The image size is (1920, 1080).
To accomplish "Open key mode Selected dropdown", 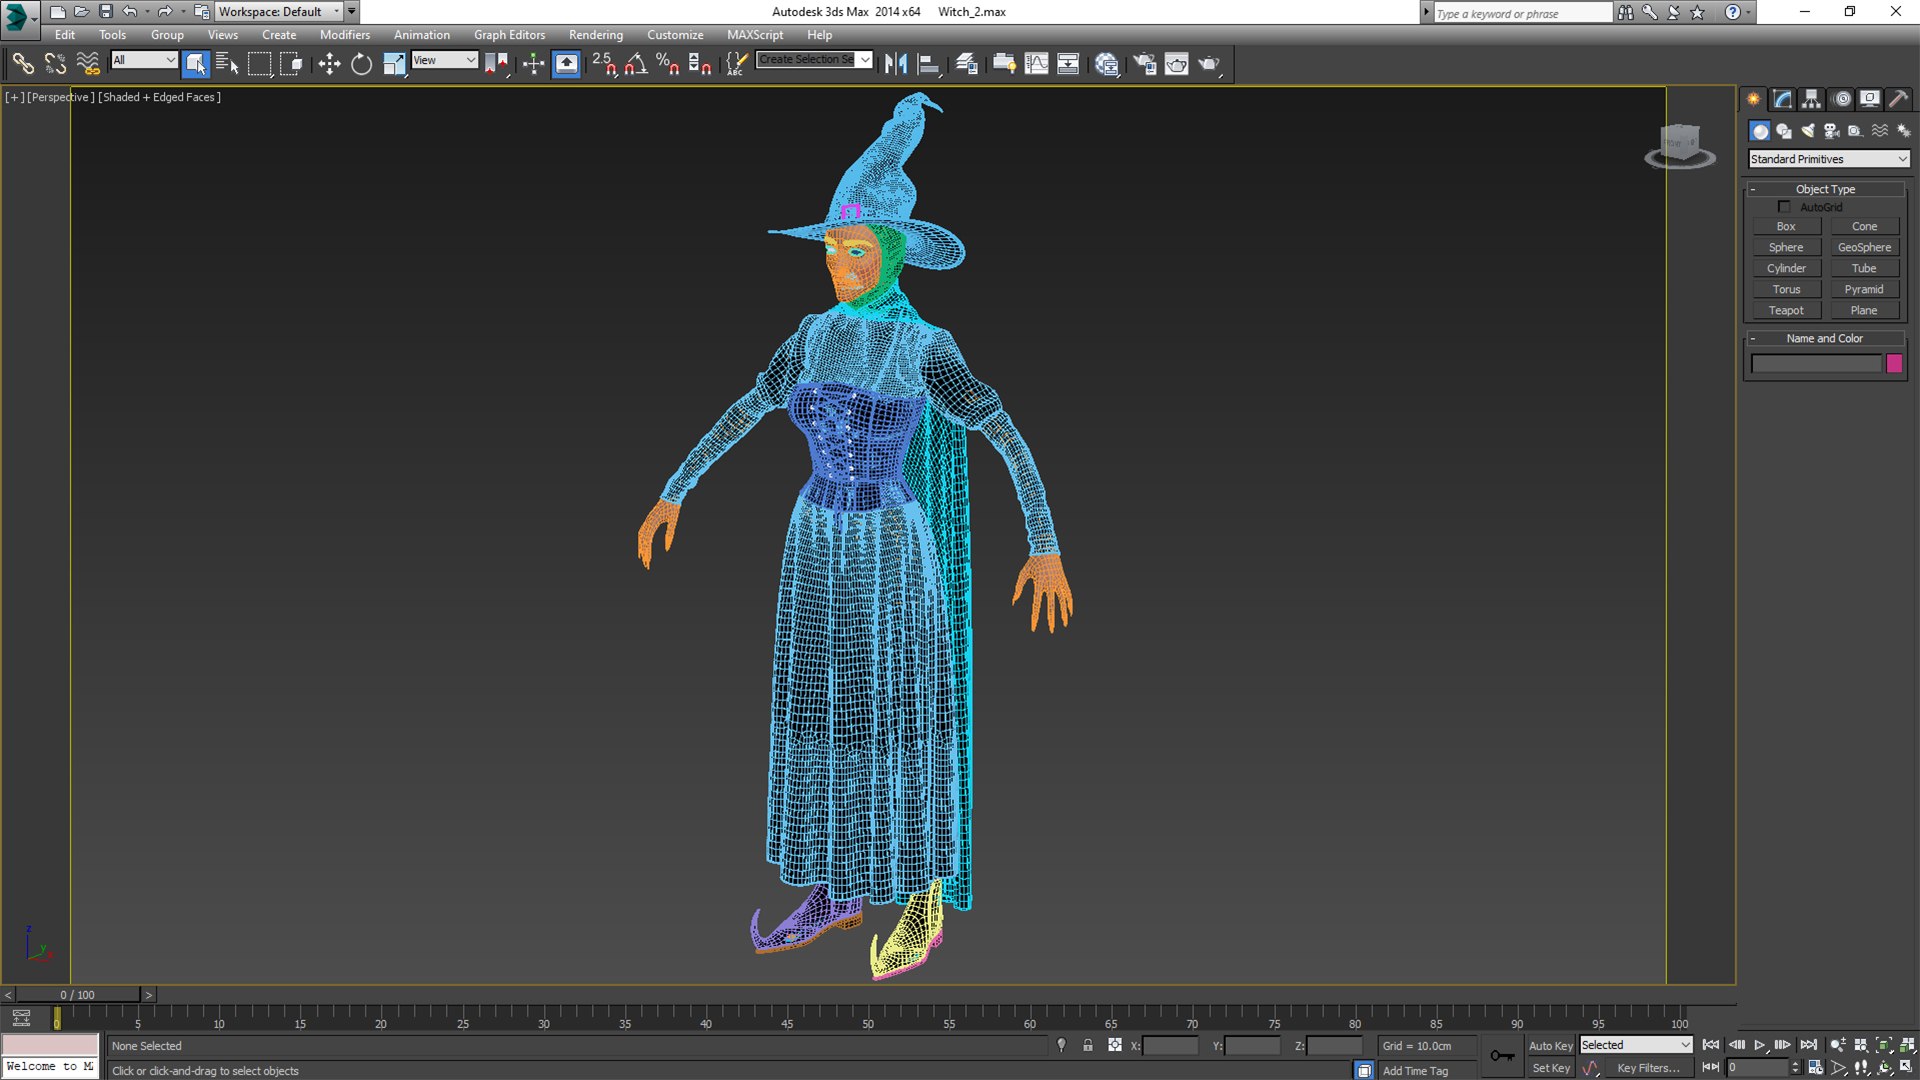I will [x=1635, y=1045].
